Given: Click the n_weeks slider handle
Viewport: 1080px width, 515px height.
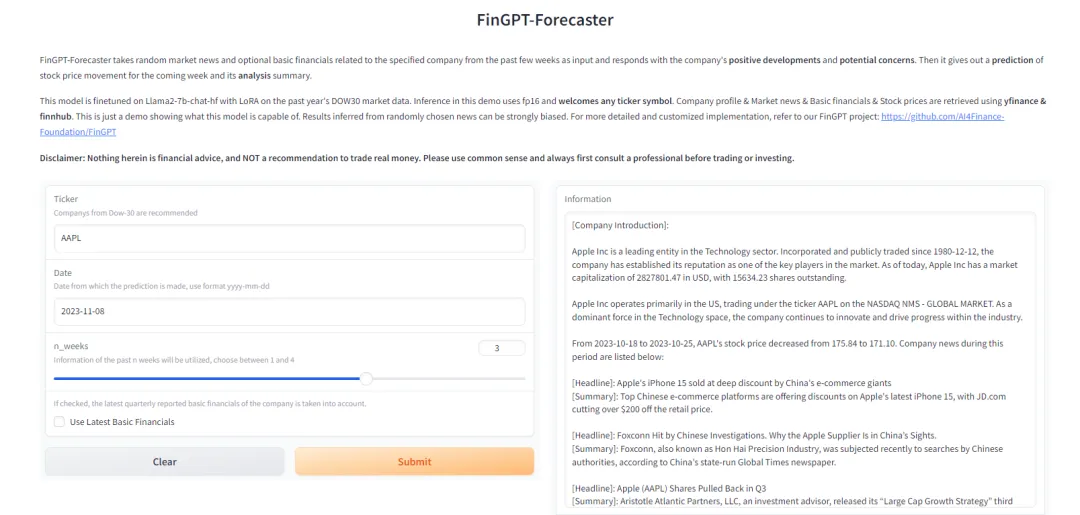Looking at the screenshot, I should pos(366,379).
